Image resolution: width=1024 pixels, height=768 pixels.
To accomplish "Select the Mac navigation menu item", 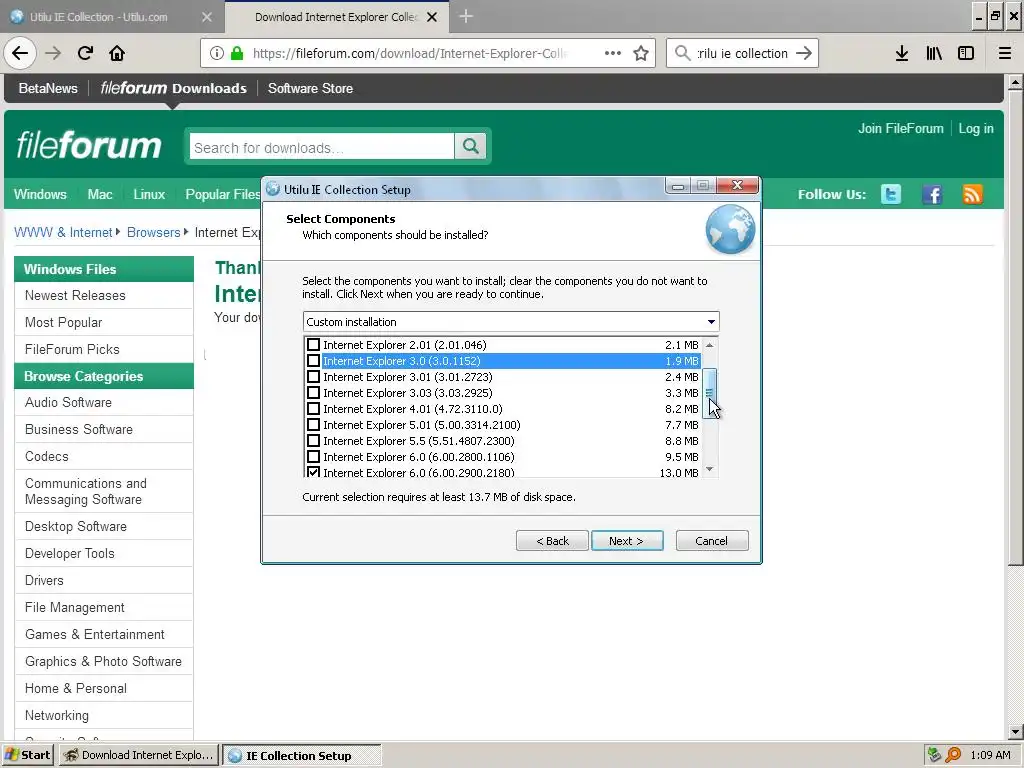I will coord(100,194).
